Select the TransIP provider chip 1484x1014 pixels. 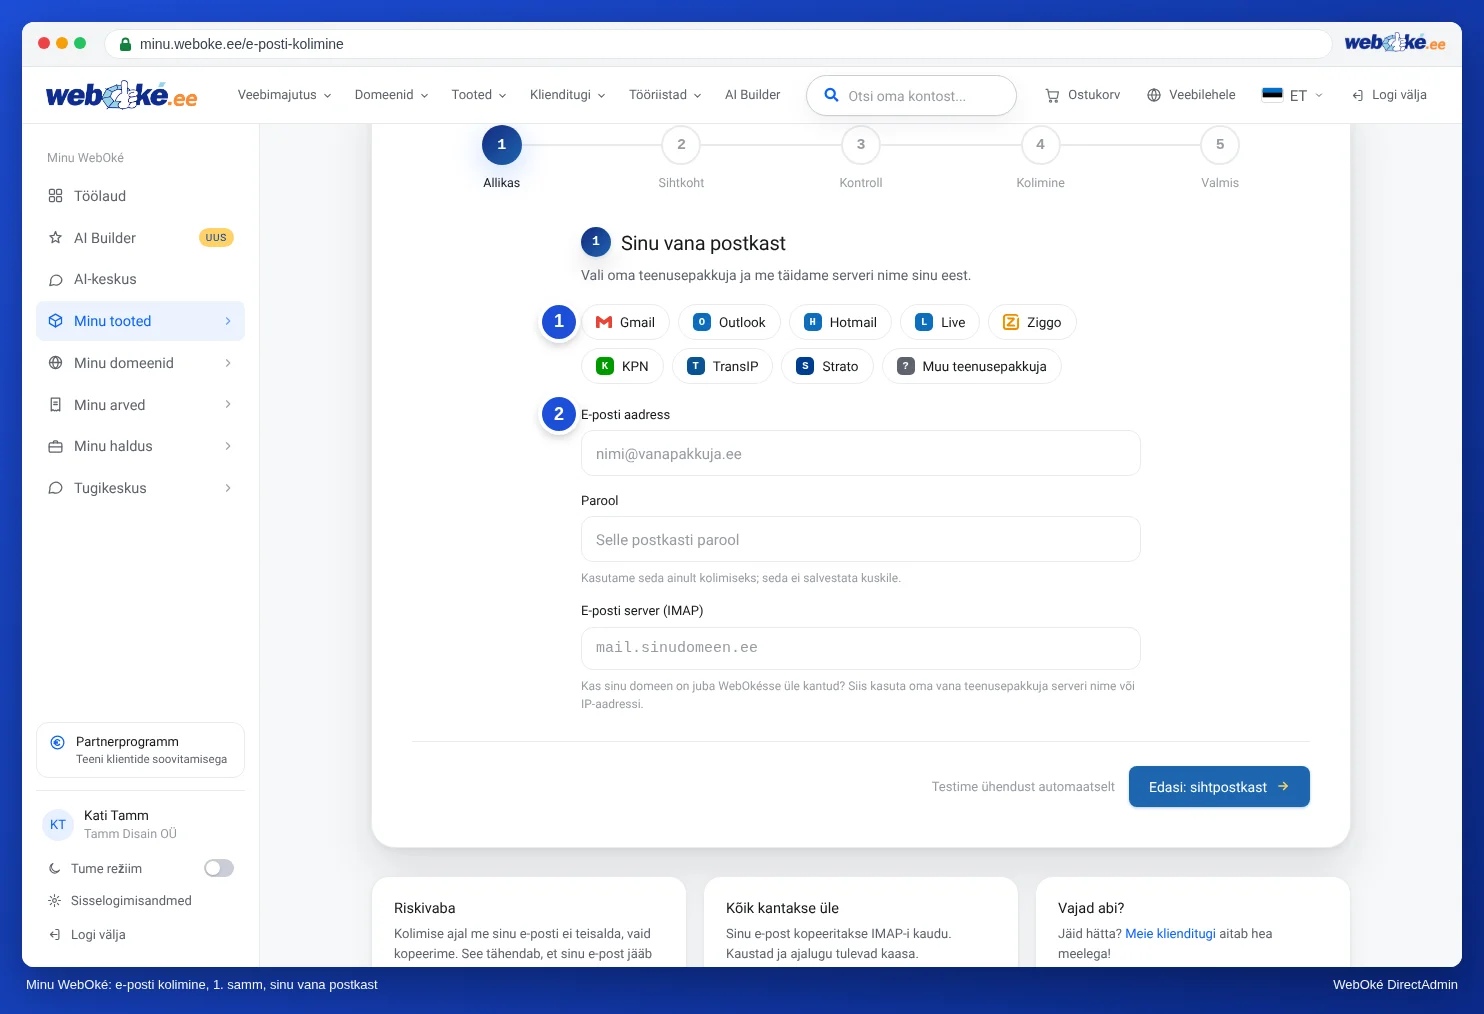tap(722, 366)
